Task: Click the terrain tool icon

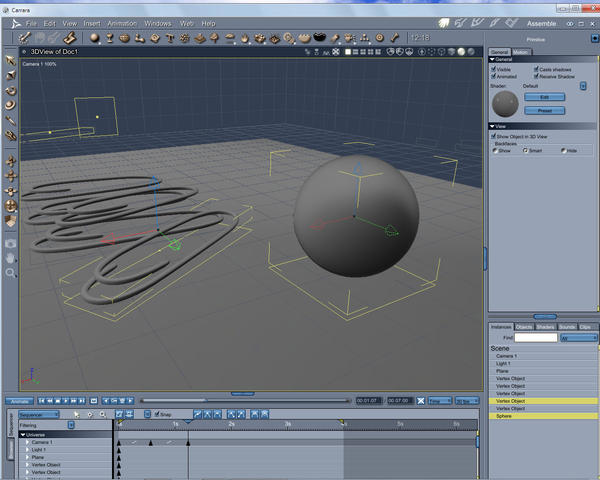Action: [199, 38]
